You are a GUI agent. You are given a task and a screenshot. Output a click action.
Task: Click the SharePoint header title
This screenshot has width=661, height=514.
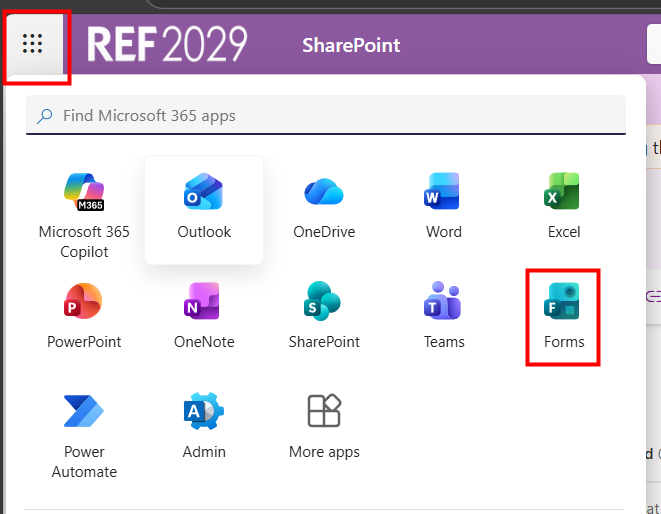[351, 45]
